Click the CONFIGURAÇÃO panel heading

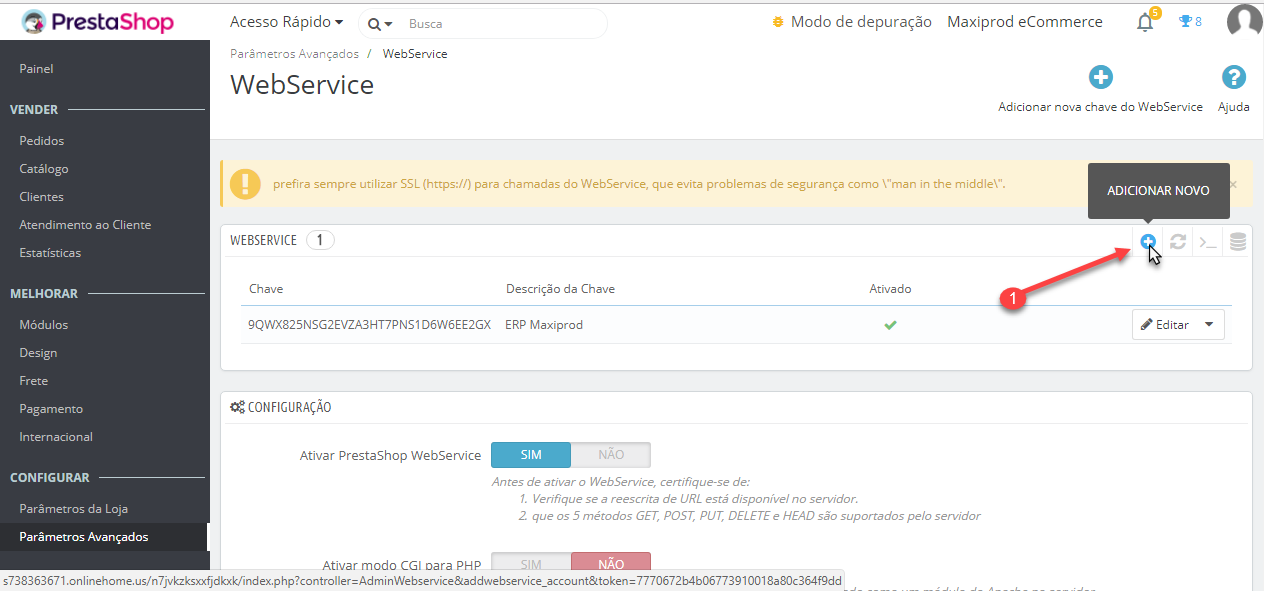281,407
